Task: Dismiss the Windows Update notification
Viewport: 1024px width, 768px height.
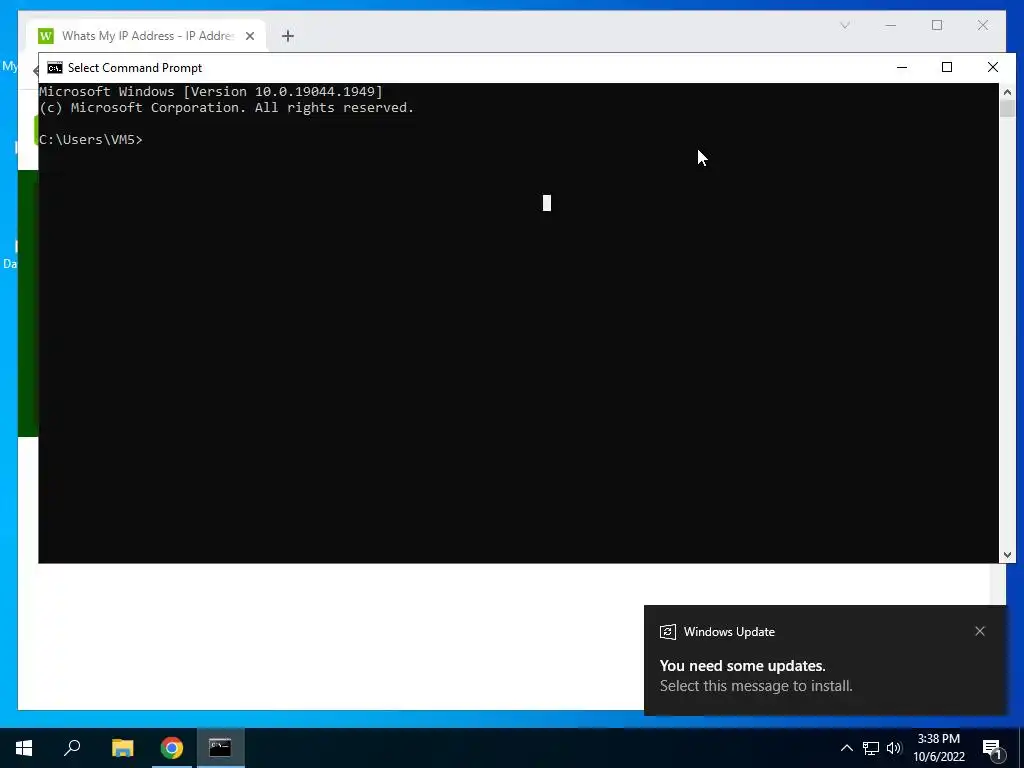Action: pos(980,631)
